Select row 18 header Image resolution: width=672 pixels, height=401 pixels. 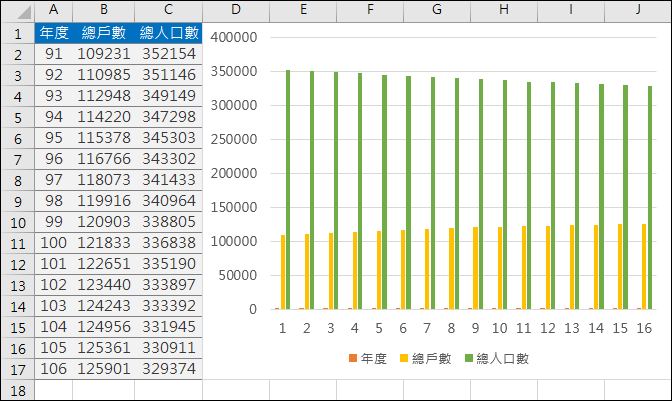click(18, 390)
